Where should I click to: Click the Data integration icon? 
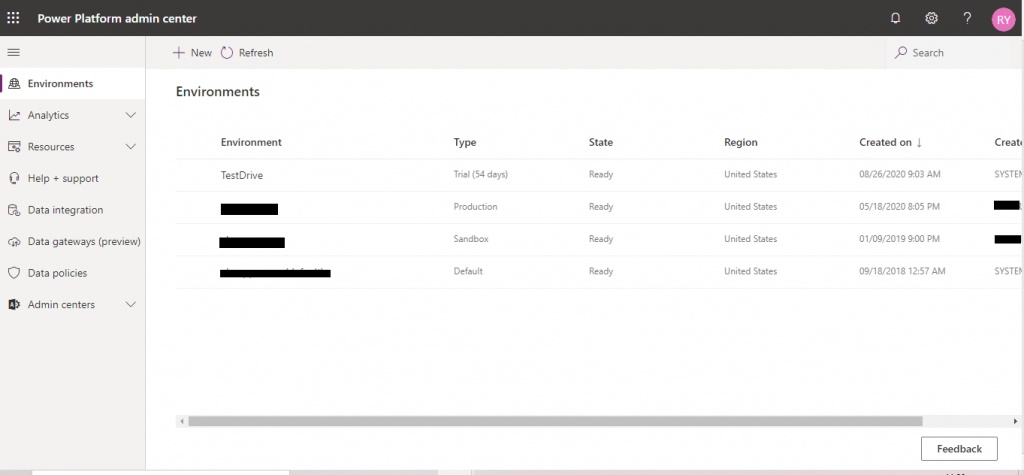14,210
